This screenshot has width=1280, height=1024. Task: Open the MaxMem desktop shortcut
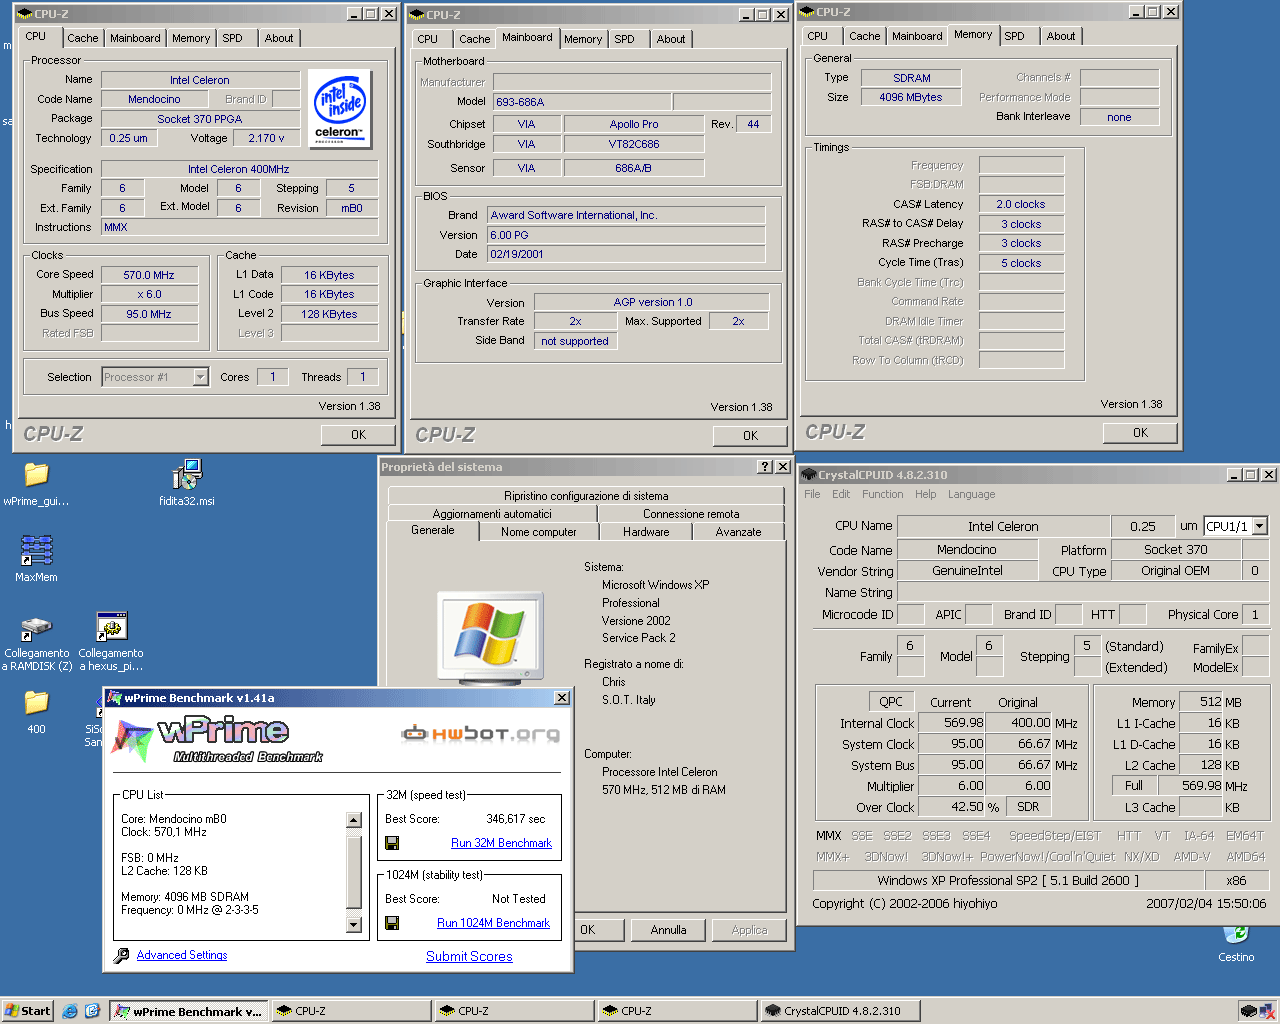tap(36, 551)
